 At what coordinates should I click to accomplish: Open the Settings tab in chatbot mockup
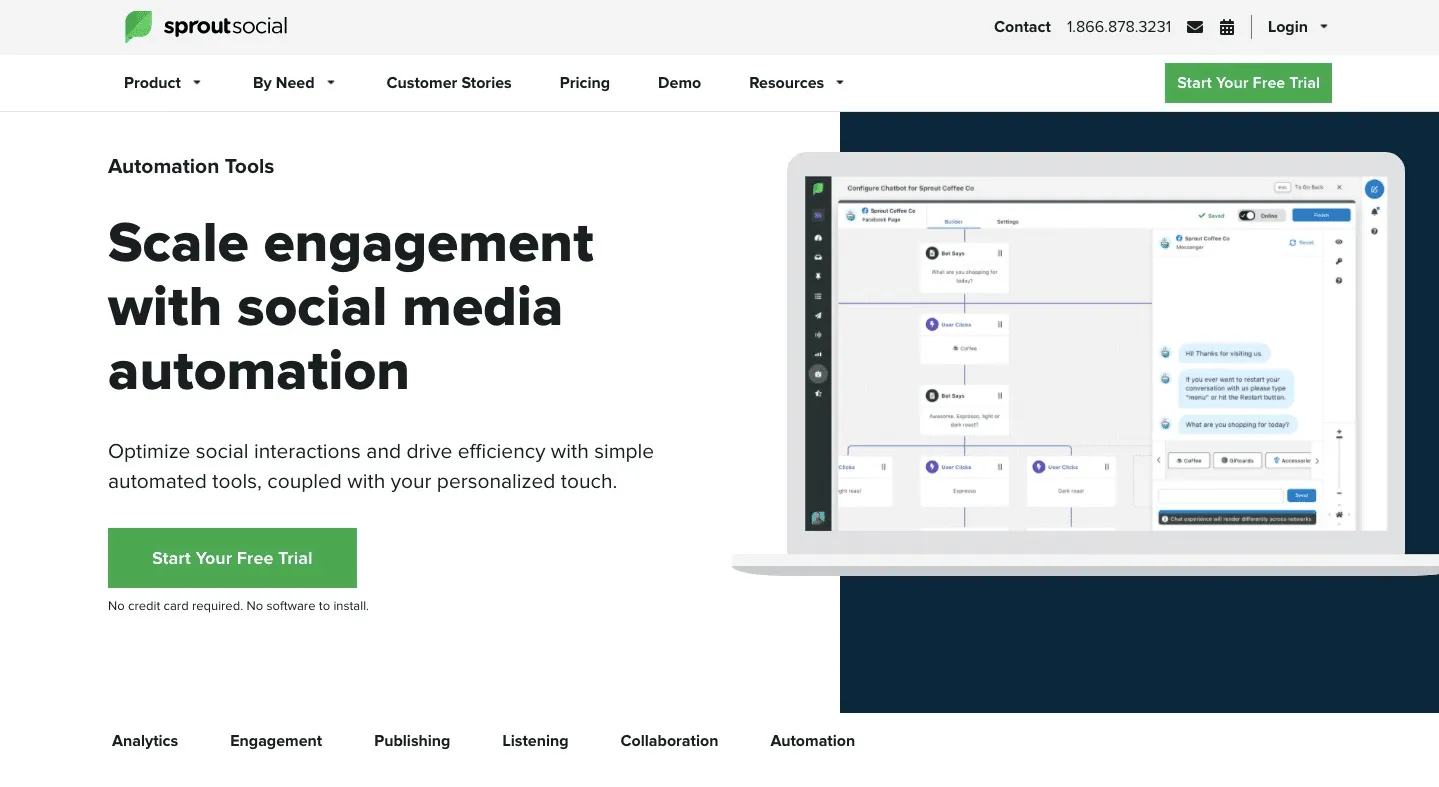point(1007,221)
